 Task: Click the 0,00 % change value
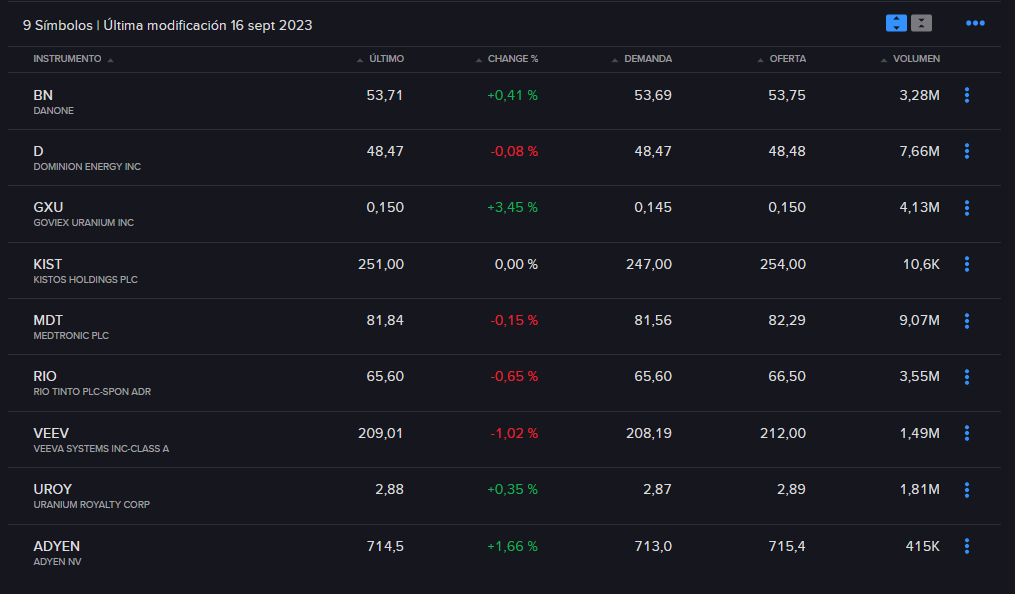[516, 264]
